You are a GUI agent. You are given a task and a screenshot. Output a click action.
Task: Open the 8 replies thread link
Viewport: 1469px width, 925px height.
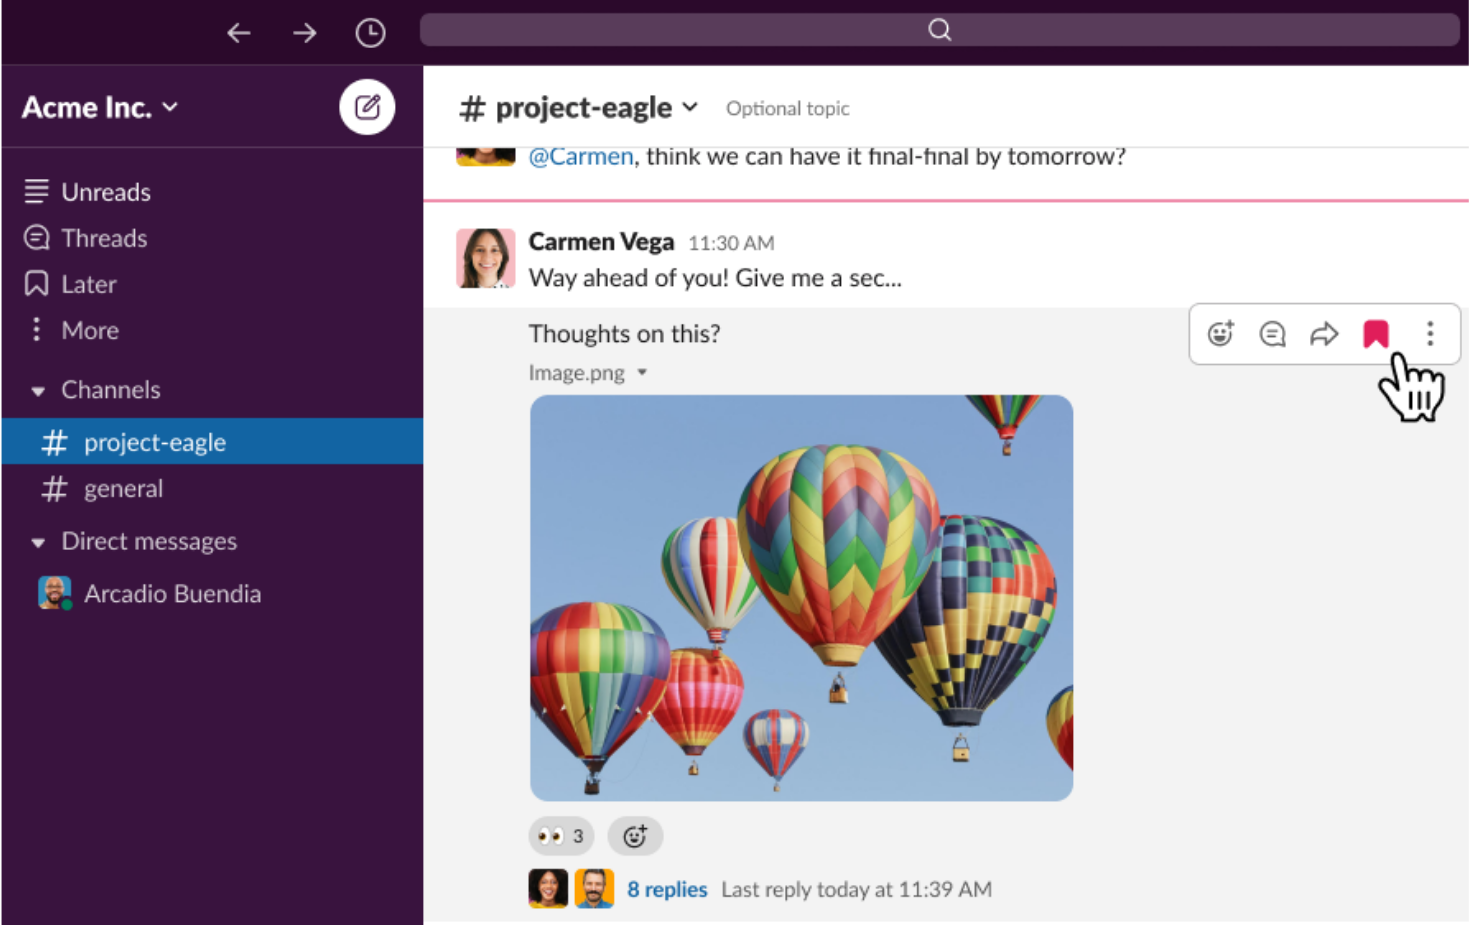click(667, 889)
